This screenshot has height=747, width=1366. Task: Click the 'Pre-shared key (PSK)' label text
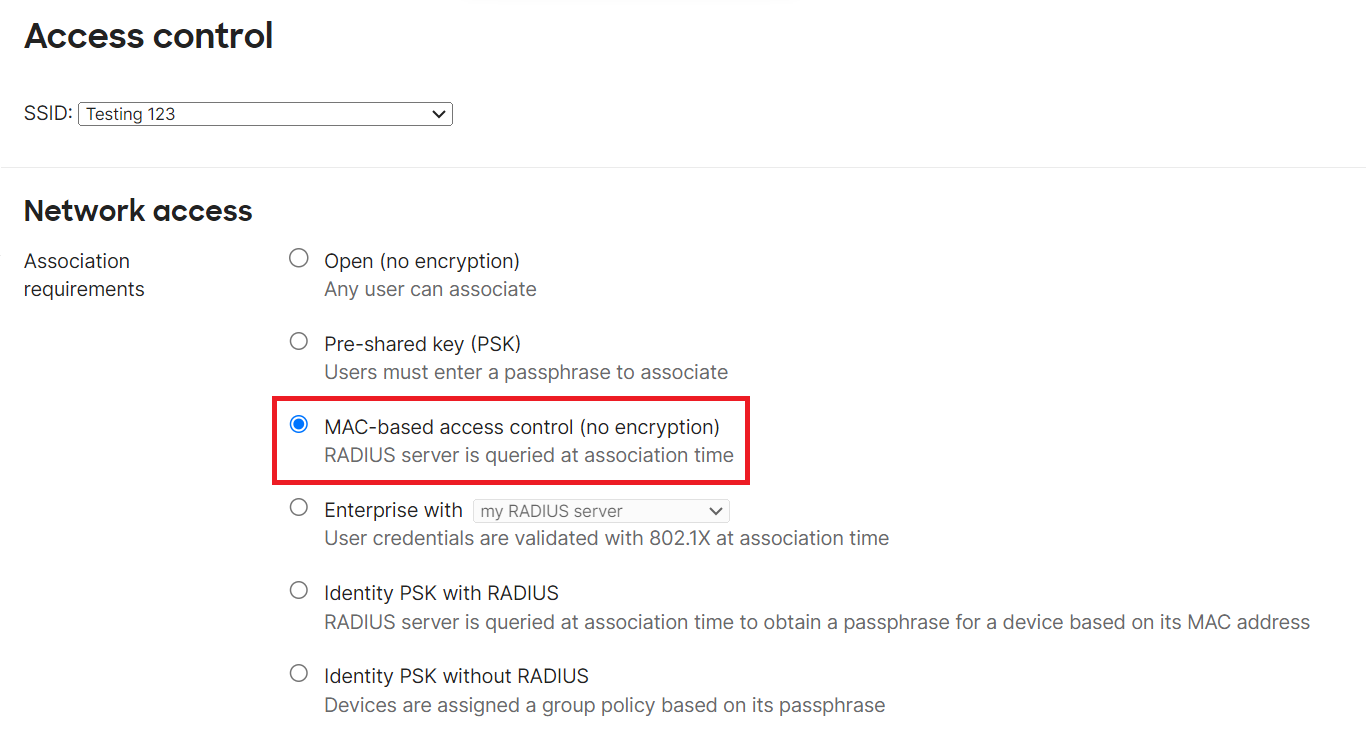click(422, 344)
